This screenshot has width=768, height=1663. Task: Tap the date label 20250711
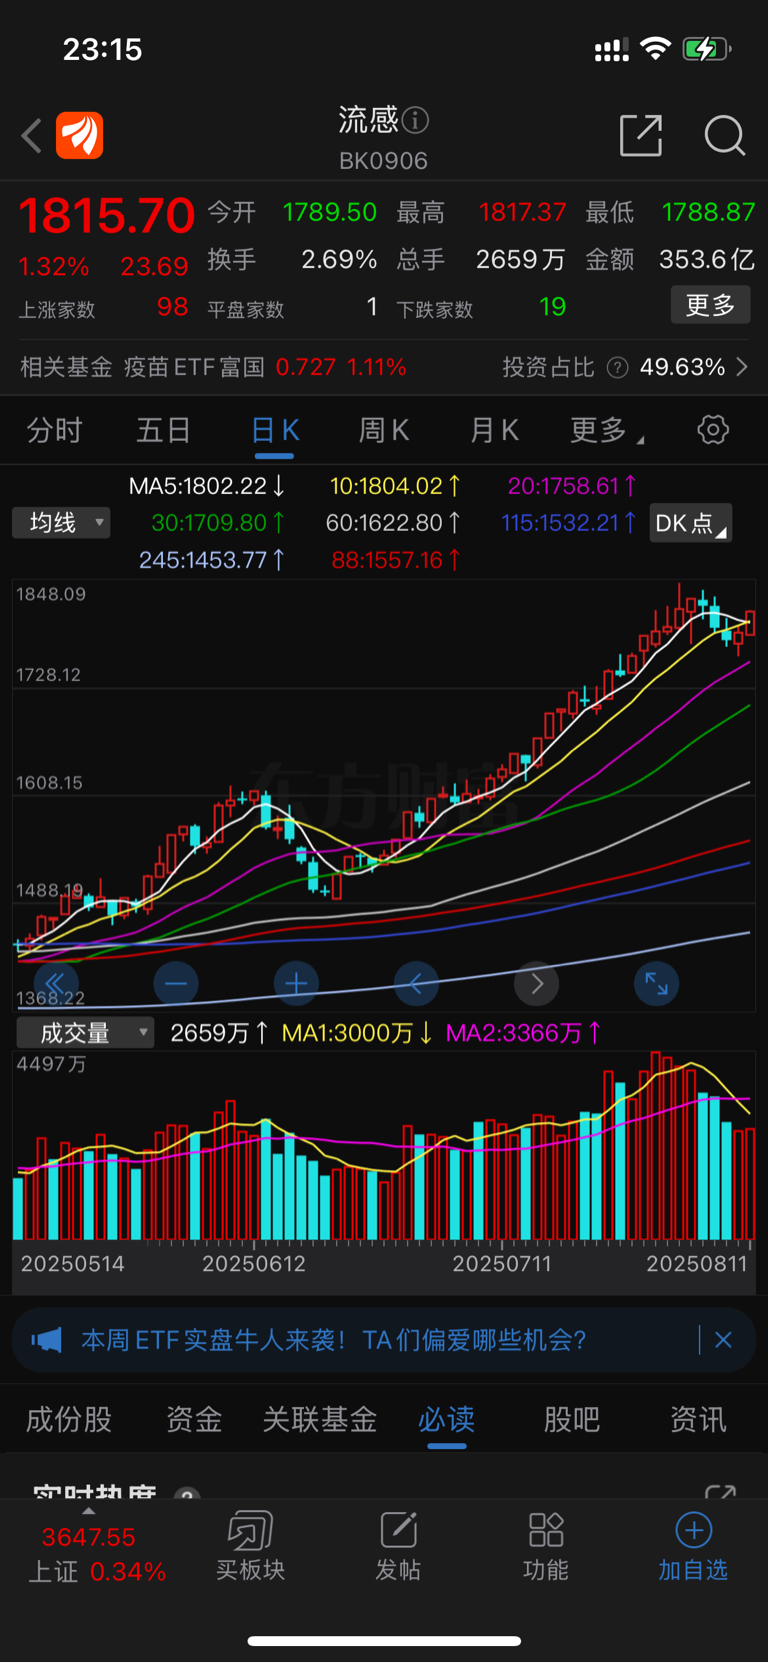coord(502,1264)
